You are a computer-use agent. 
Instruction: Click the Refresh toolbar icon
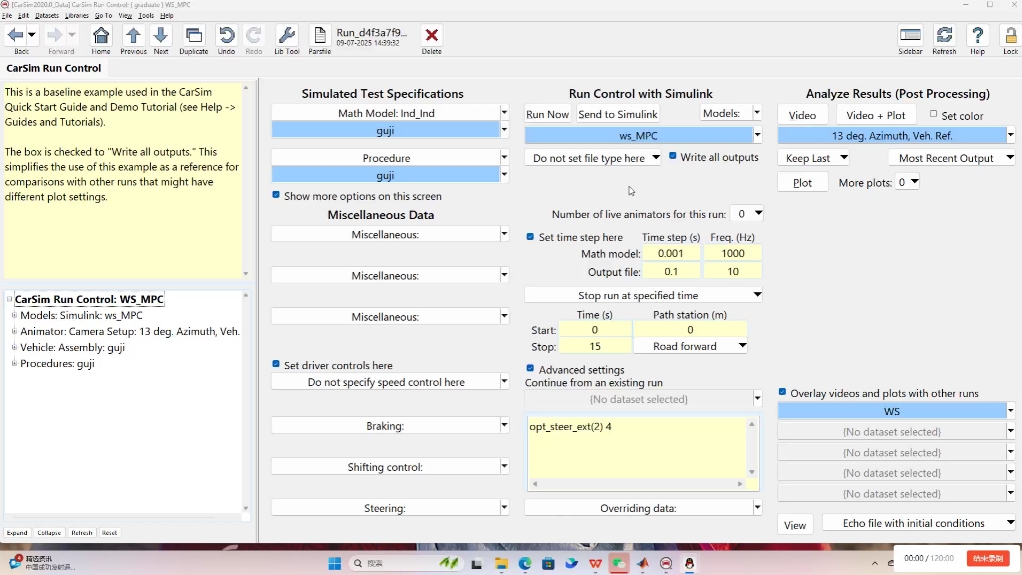944,35
